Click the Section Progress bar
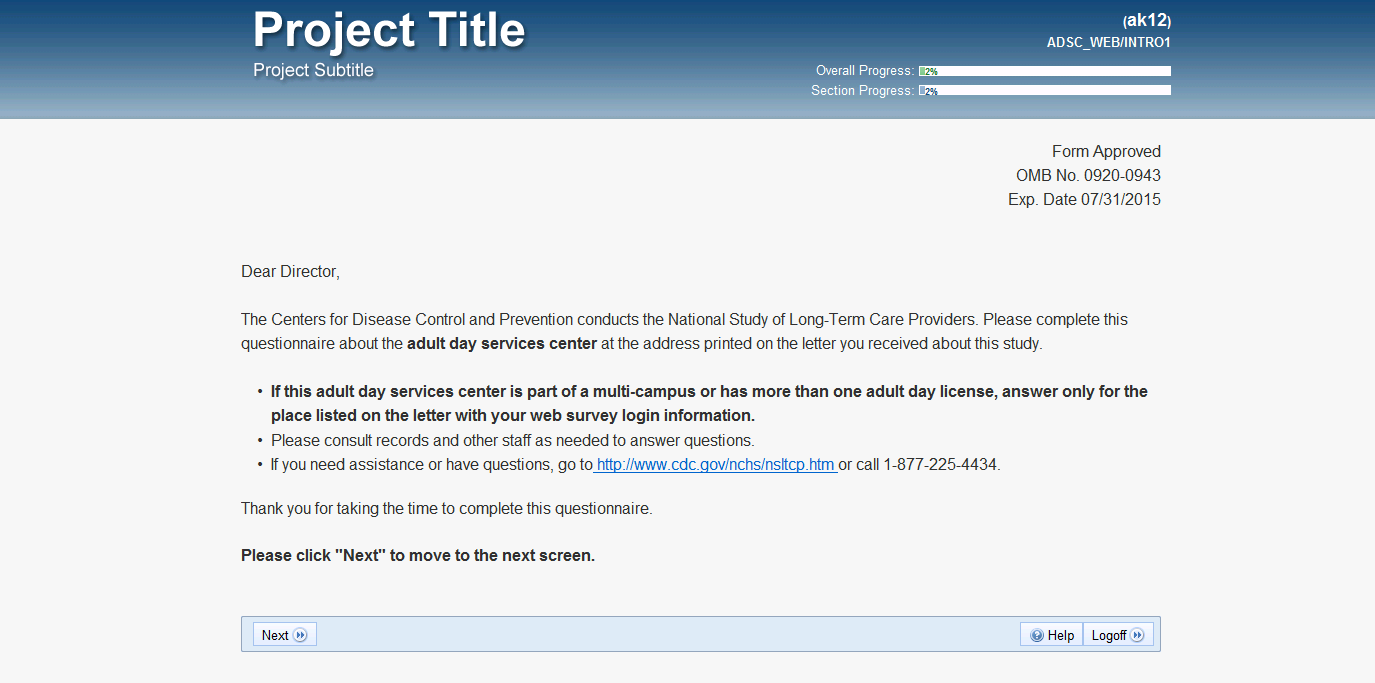 click(1044, 91)
